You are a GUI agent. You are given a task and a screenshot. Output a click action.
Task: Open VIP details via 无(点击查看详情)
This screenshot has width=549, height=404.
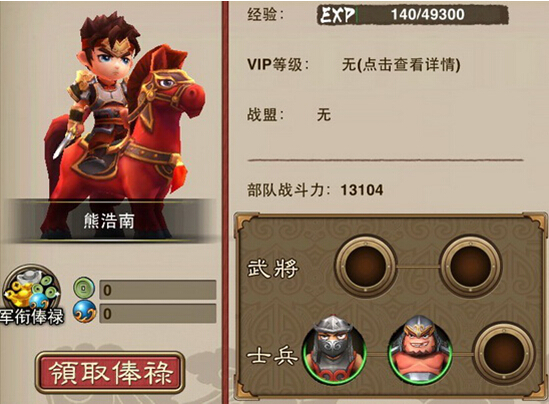[401, 65]
